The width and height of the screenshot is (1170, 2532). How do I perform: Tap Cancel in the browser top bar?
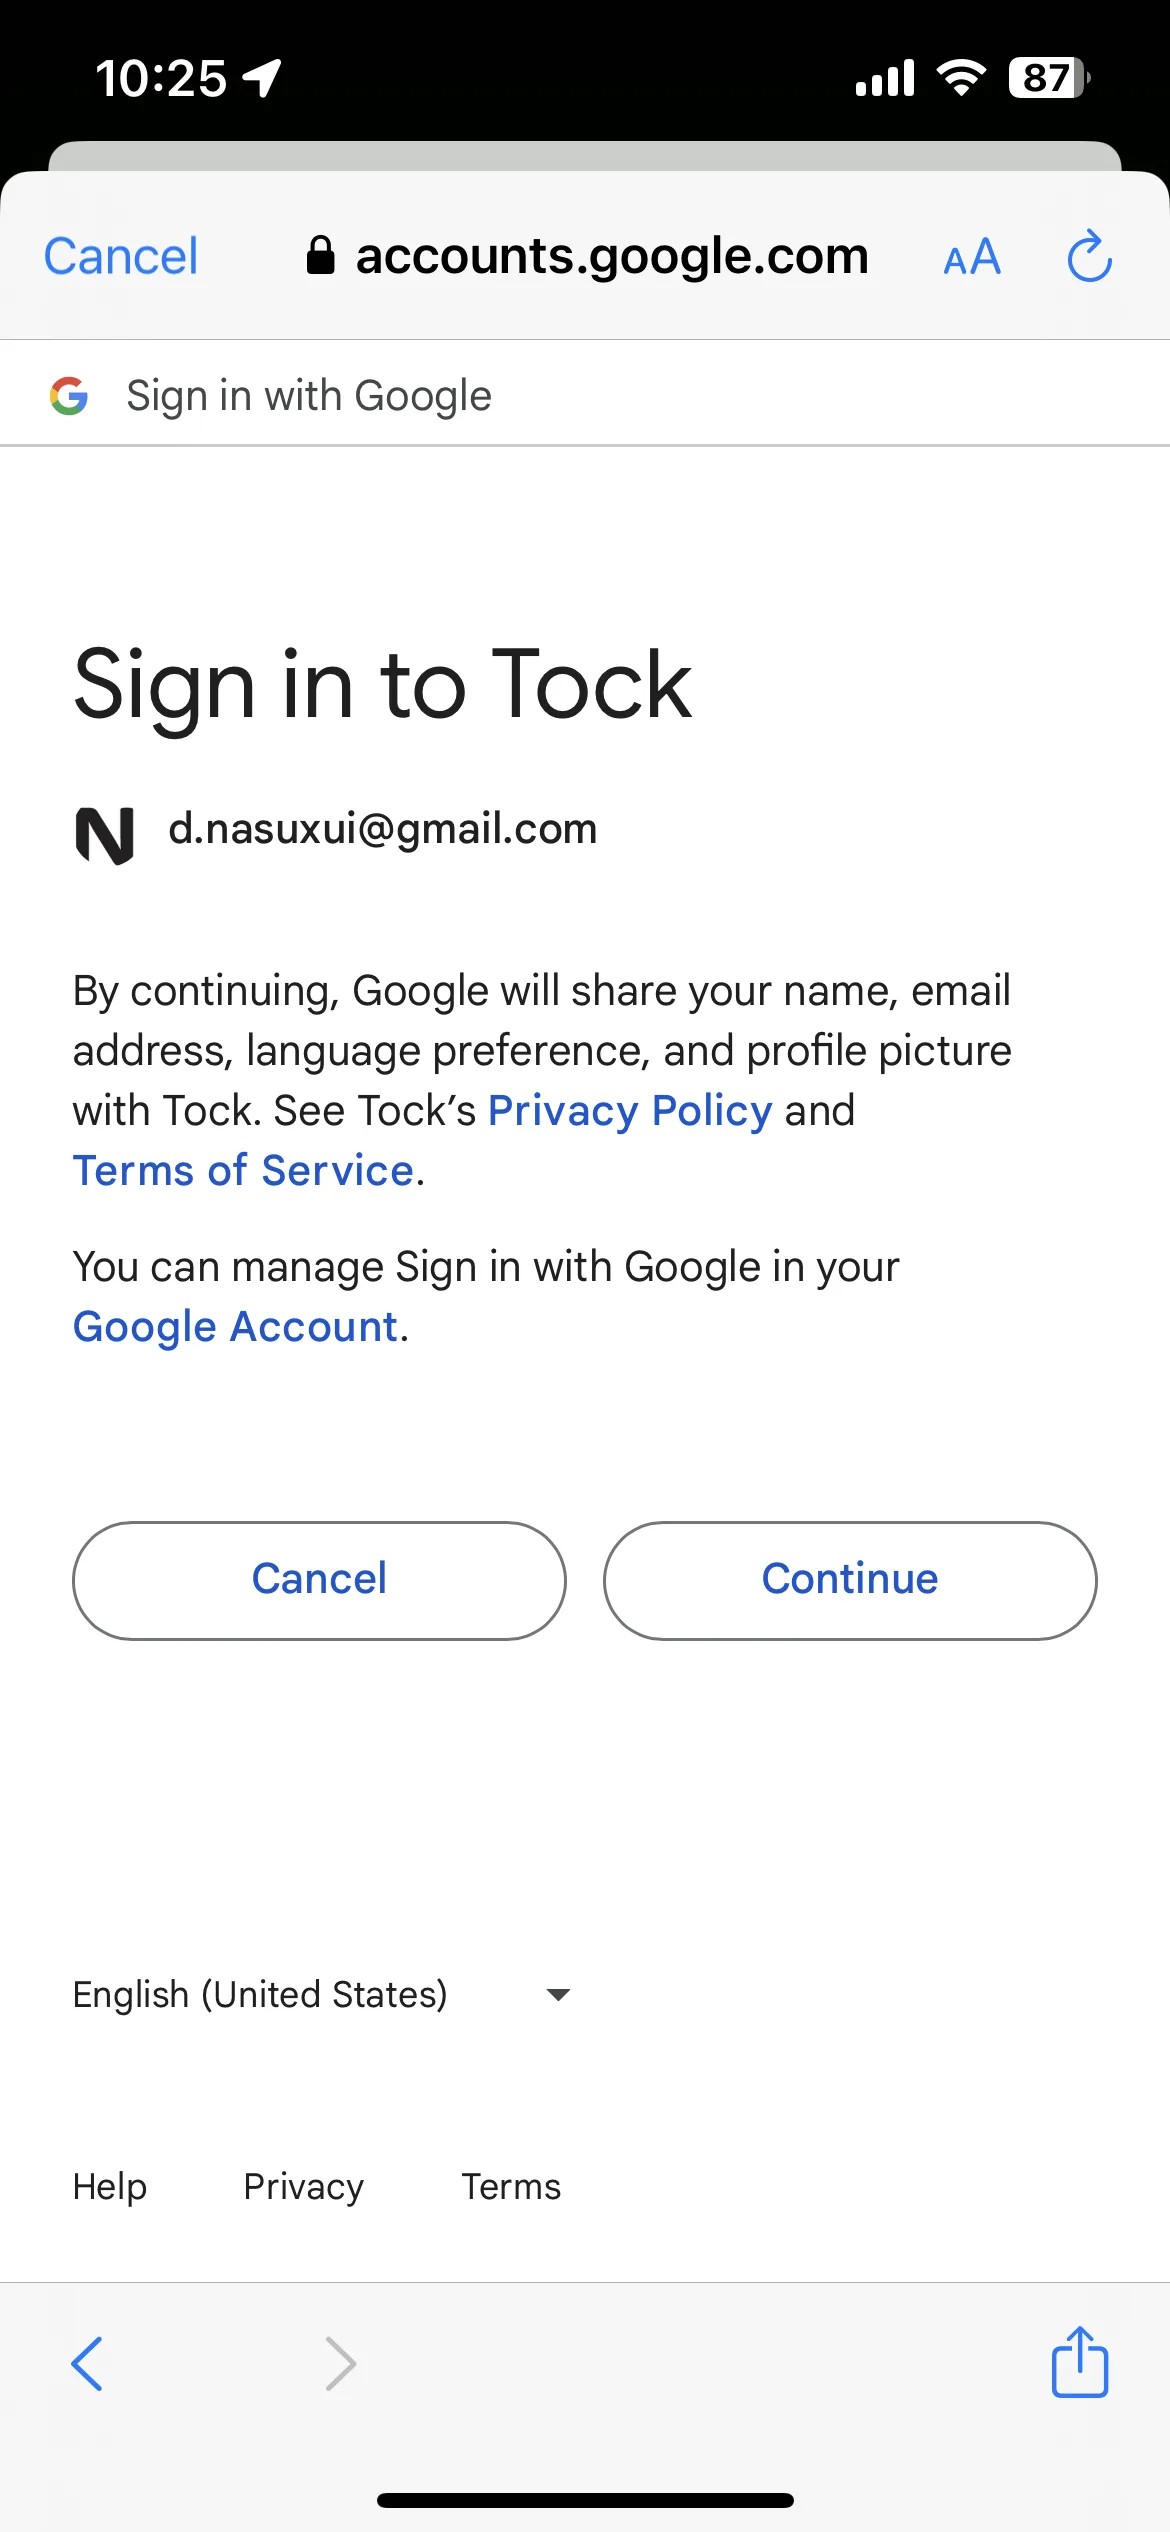coord(121,257)
